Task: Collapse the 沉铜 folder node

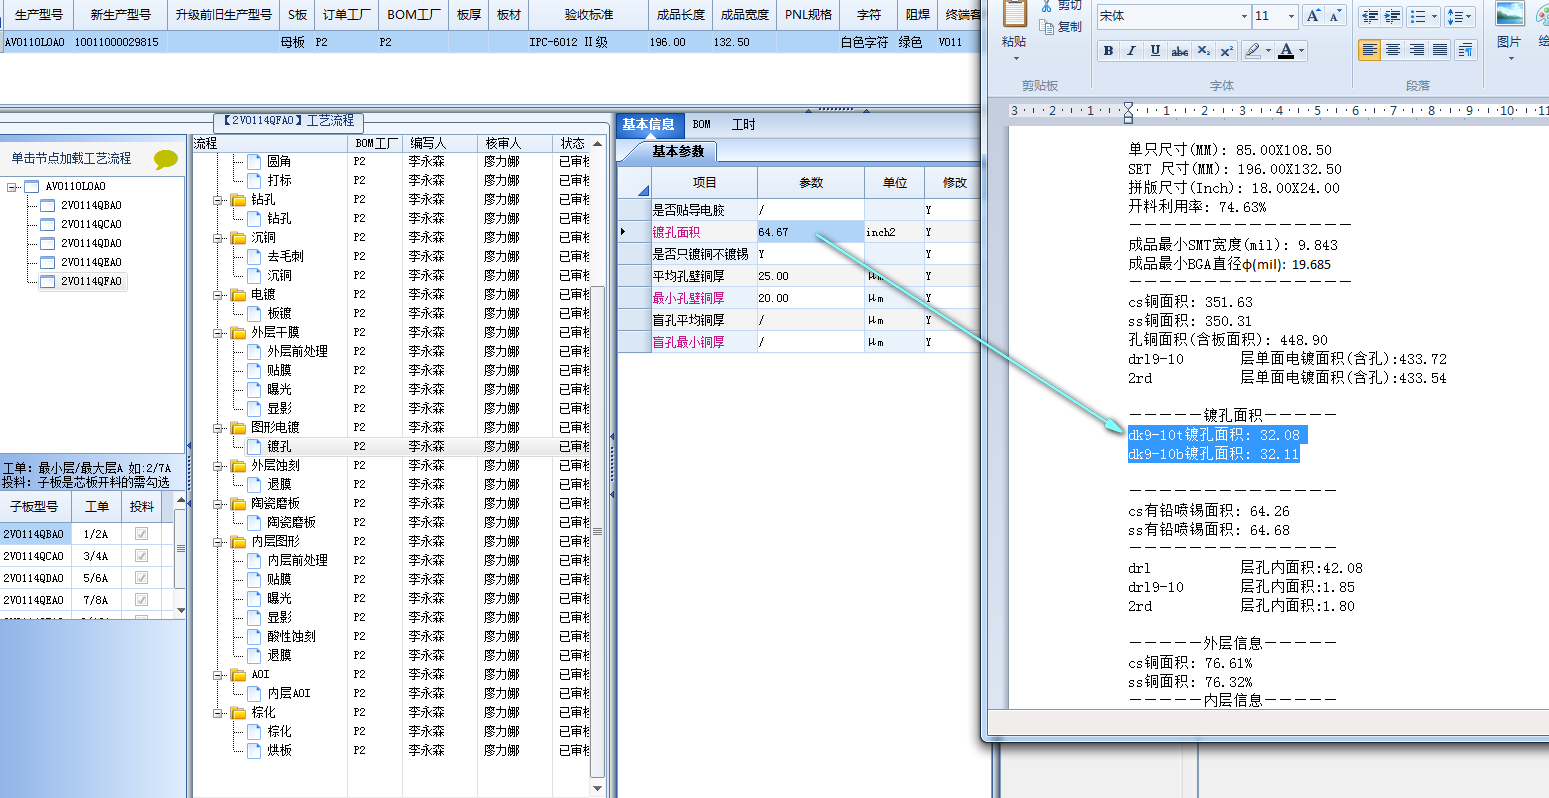Action: point(218,238)
